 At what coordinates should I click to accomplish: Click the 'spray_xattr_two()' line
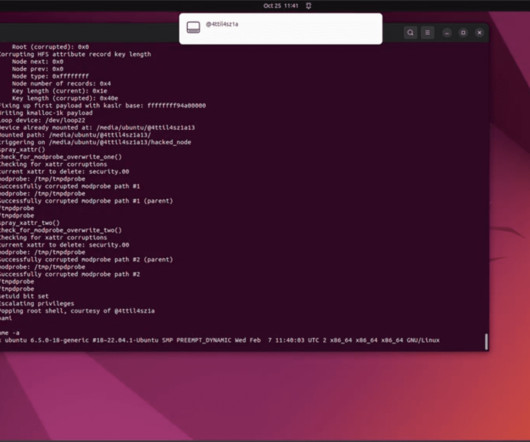[x=30, y=223]
